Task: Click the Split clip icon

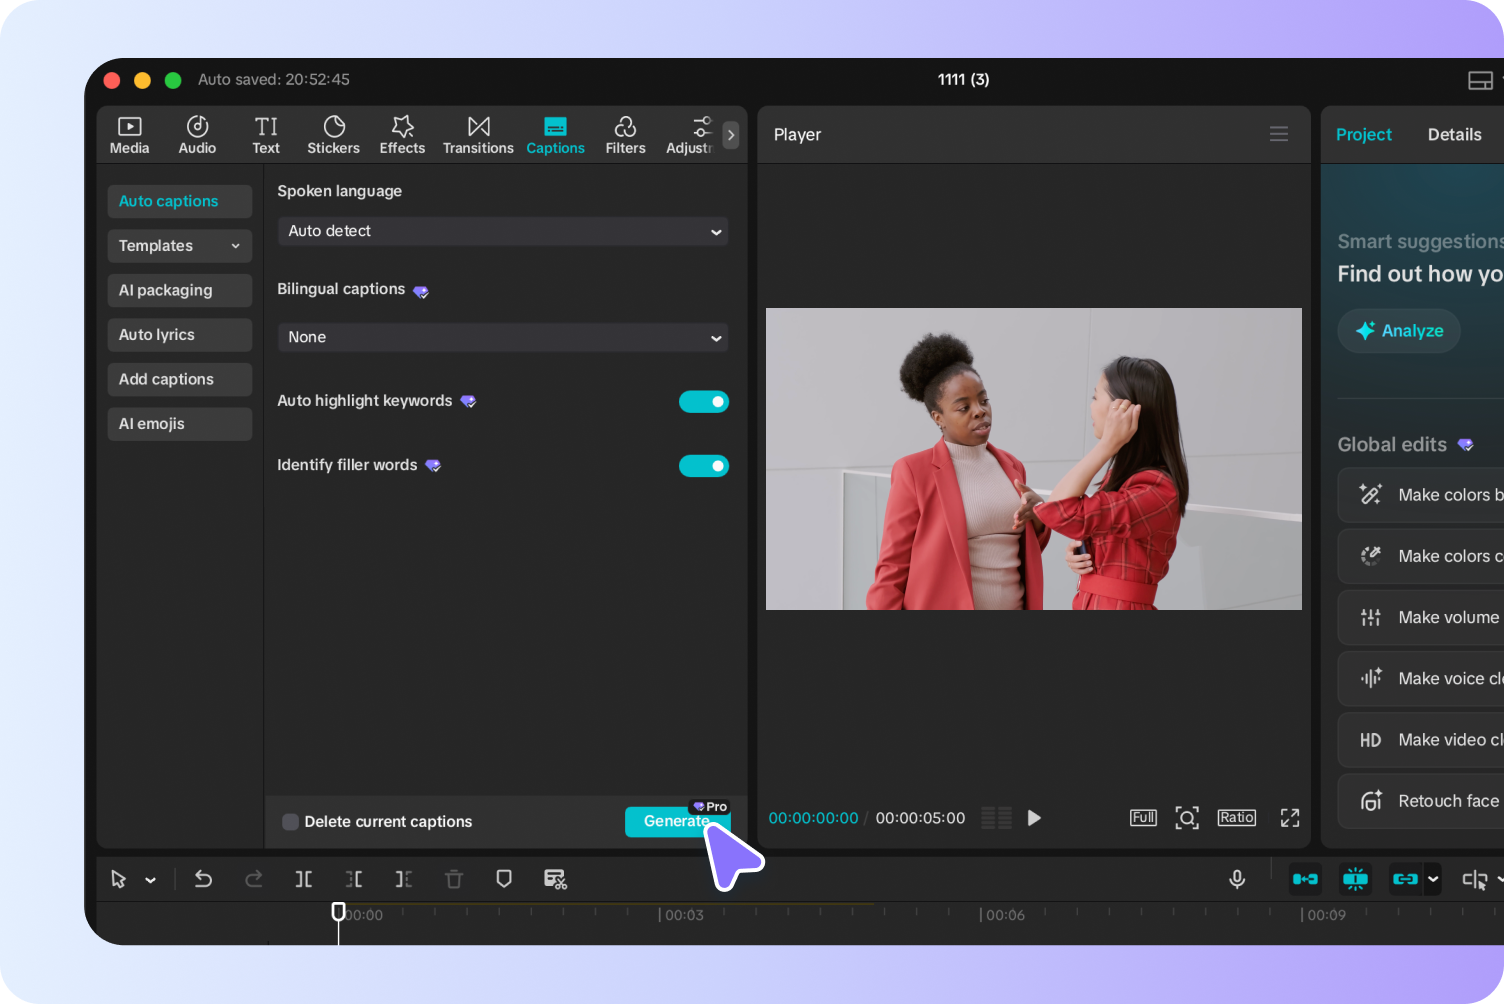Action: coord(304,879)
